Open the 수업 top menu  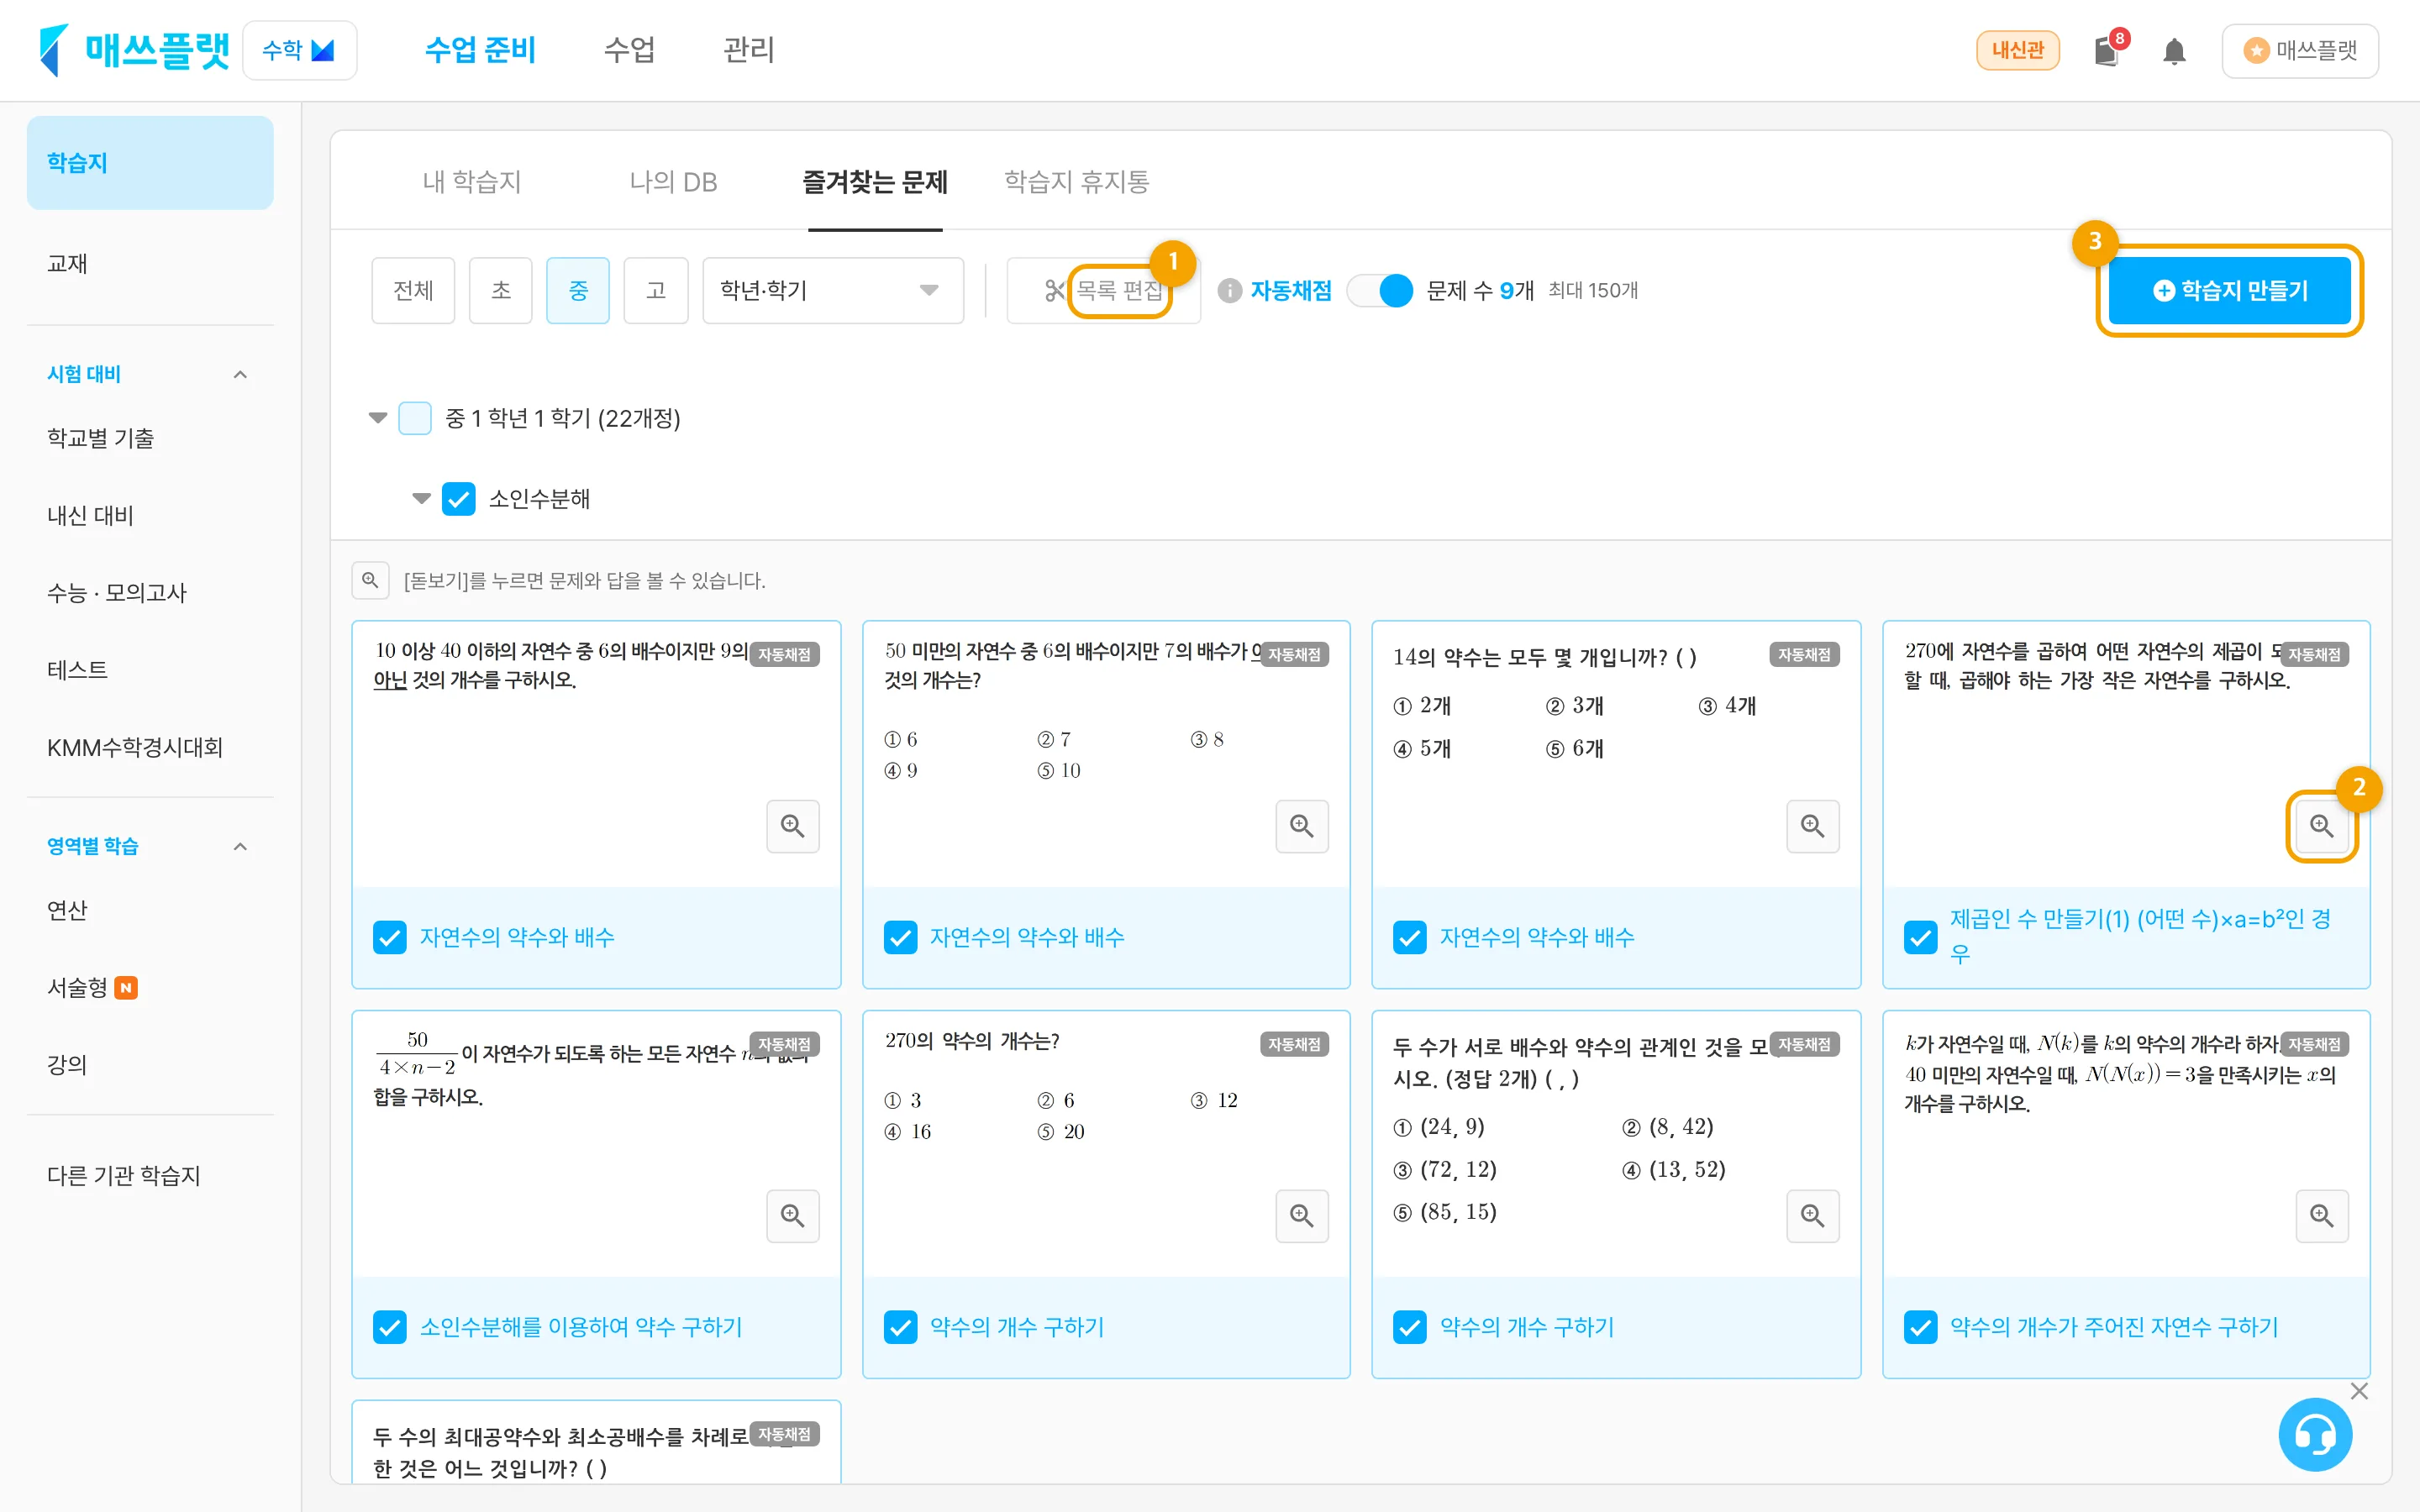click(630, 50)
